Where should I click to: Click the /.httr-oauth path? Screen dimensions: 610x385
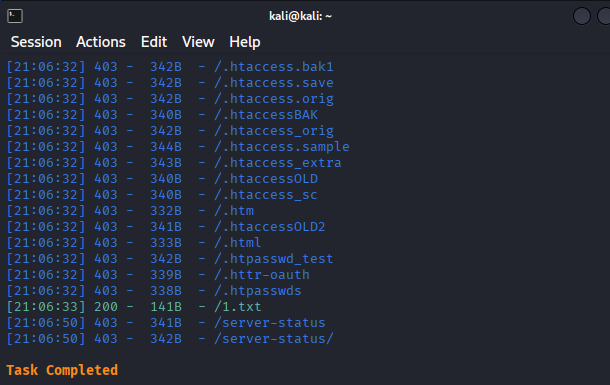[262, 275]
